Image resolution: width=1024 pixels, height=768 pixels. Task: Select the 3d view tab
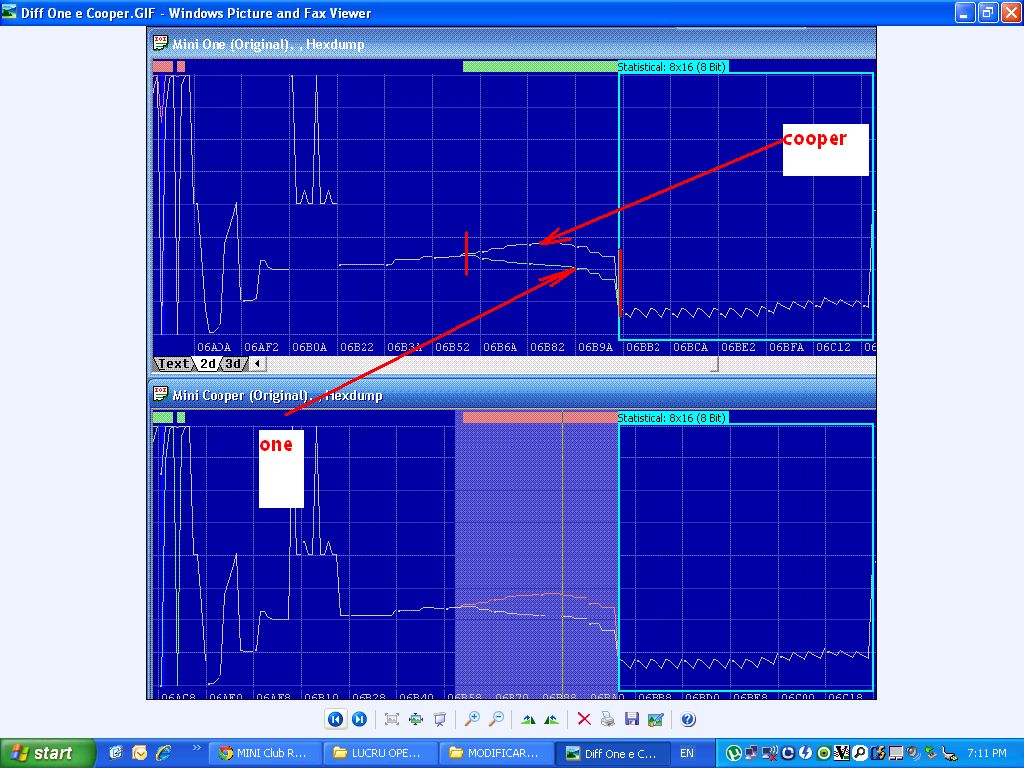point(232,364)
